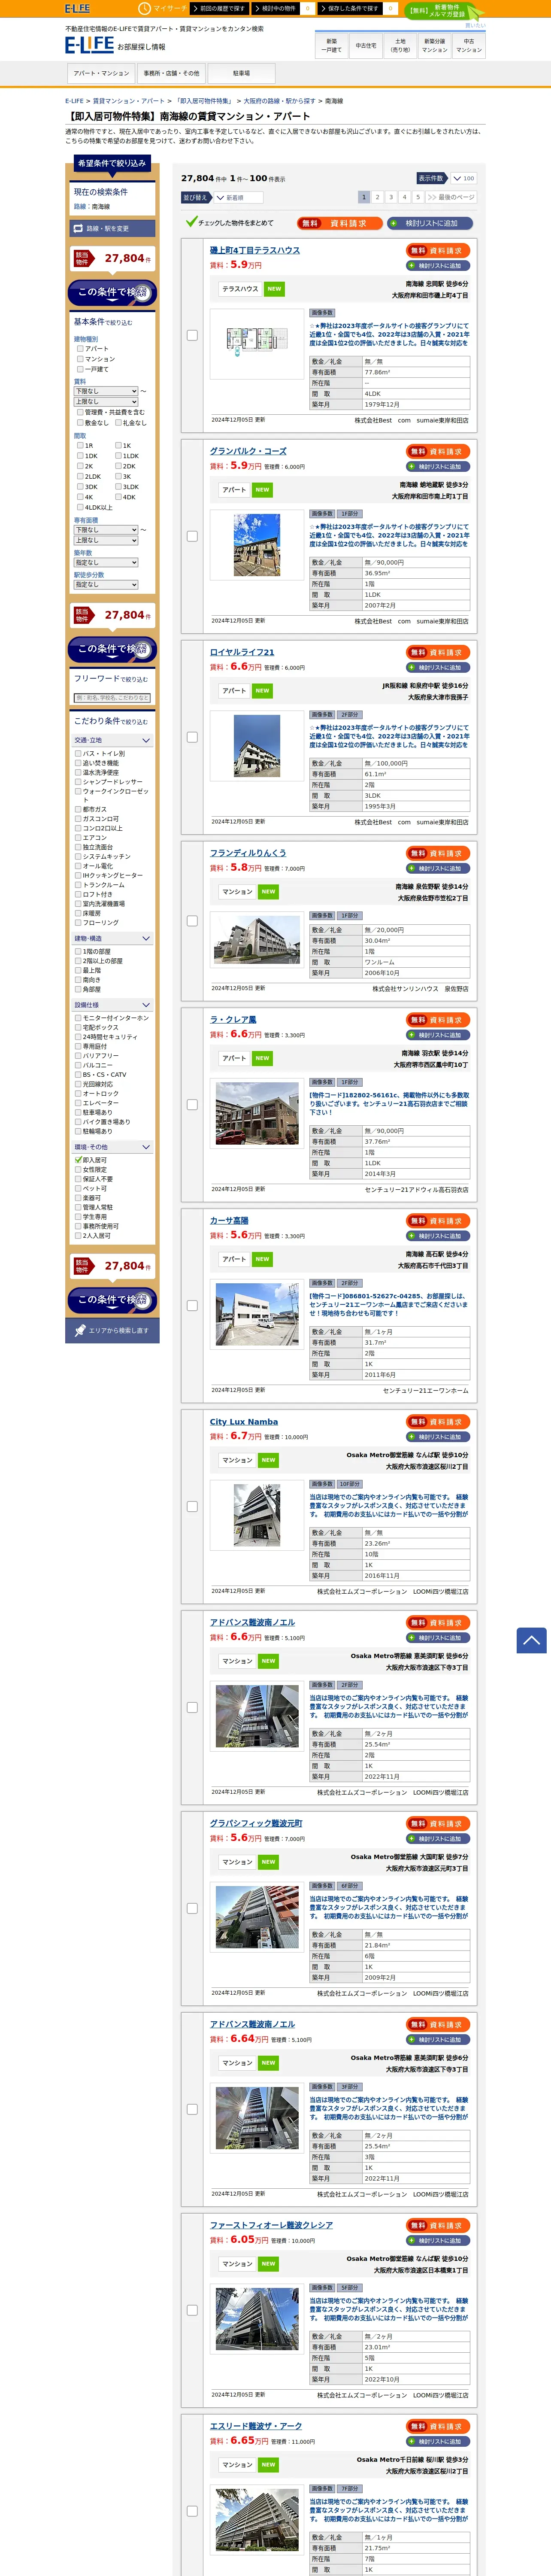
Task: Click the 路線・駅を変更 button
Action: click(x=113, y=228)
